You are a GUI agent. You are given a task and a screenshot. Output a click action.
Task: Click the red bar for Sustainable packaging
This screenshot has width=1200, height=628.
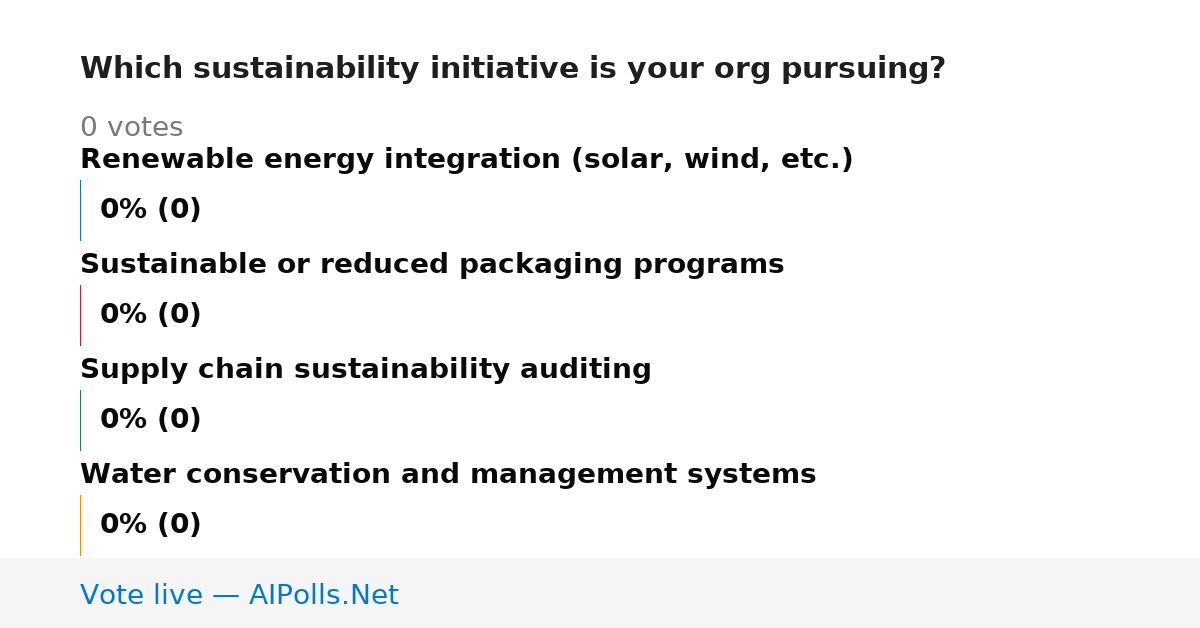(x=80, y=315)
